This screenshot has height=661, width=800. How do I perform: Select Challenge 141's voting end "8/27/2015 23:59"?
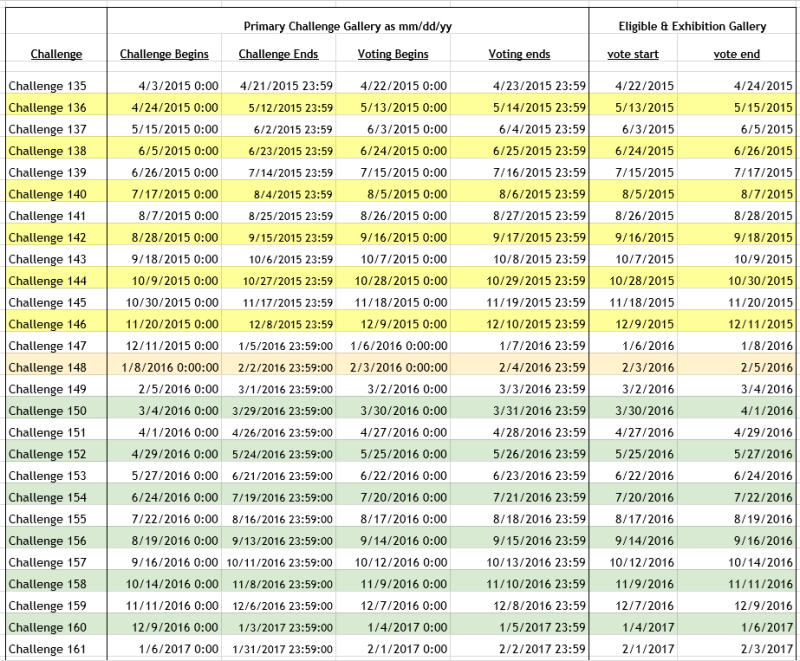click(539, 216)
